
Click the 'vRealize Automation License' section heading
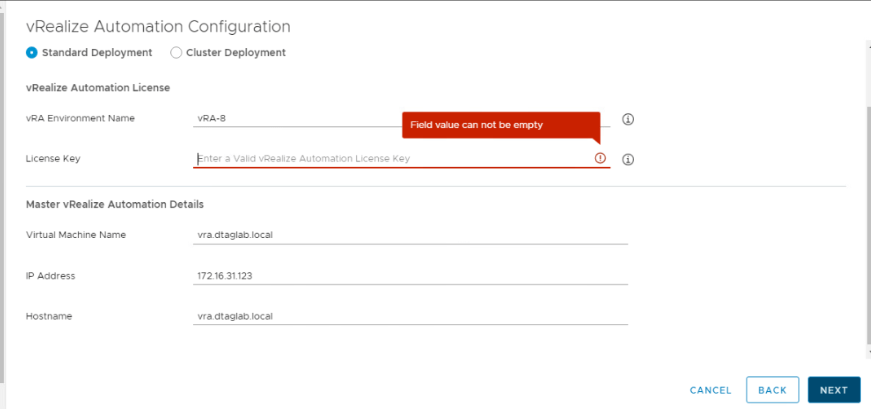98,87
